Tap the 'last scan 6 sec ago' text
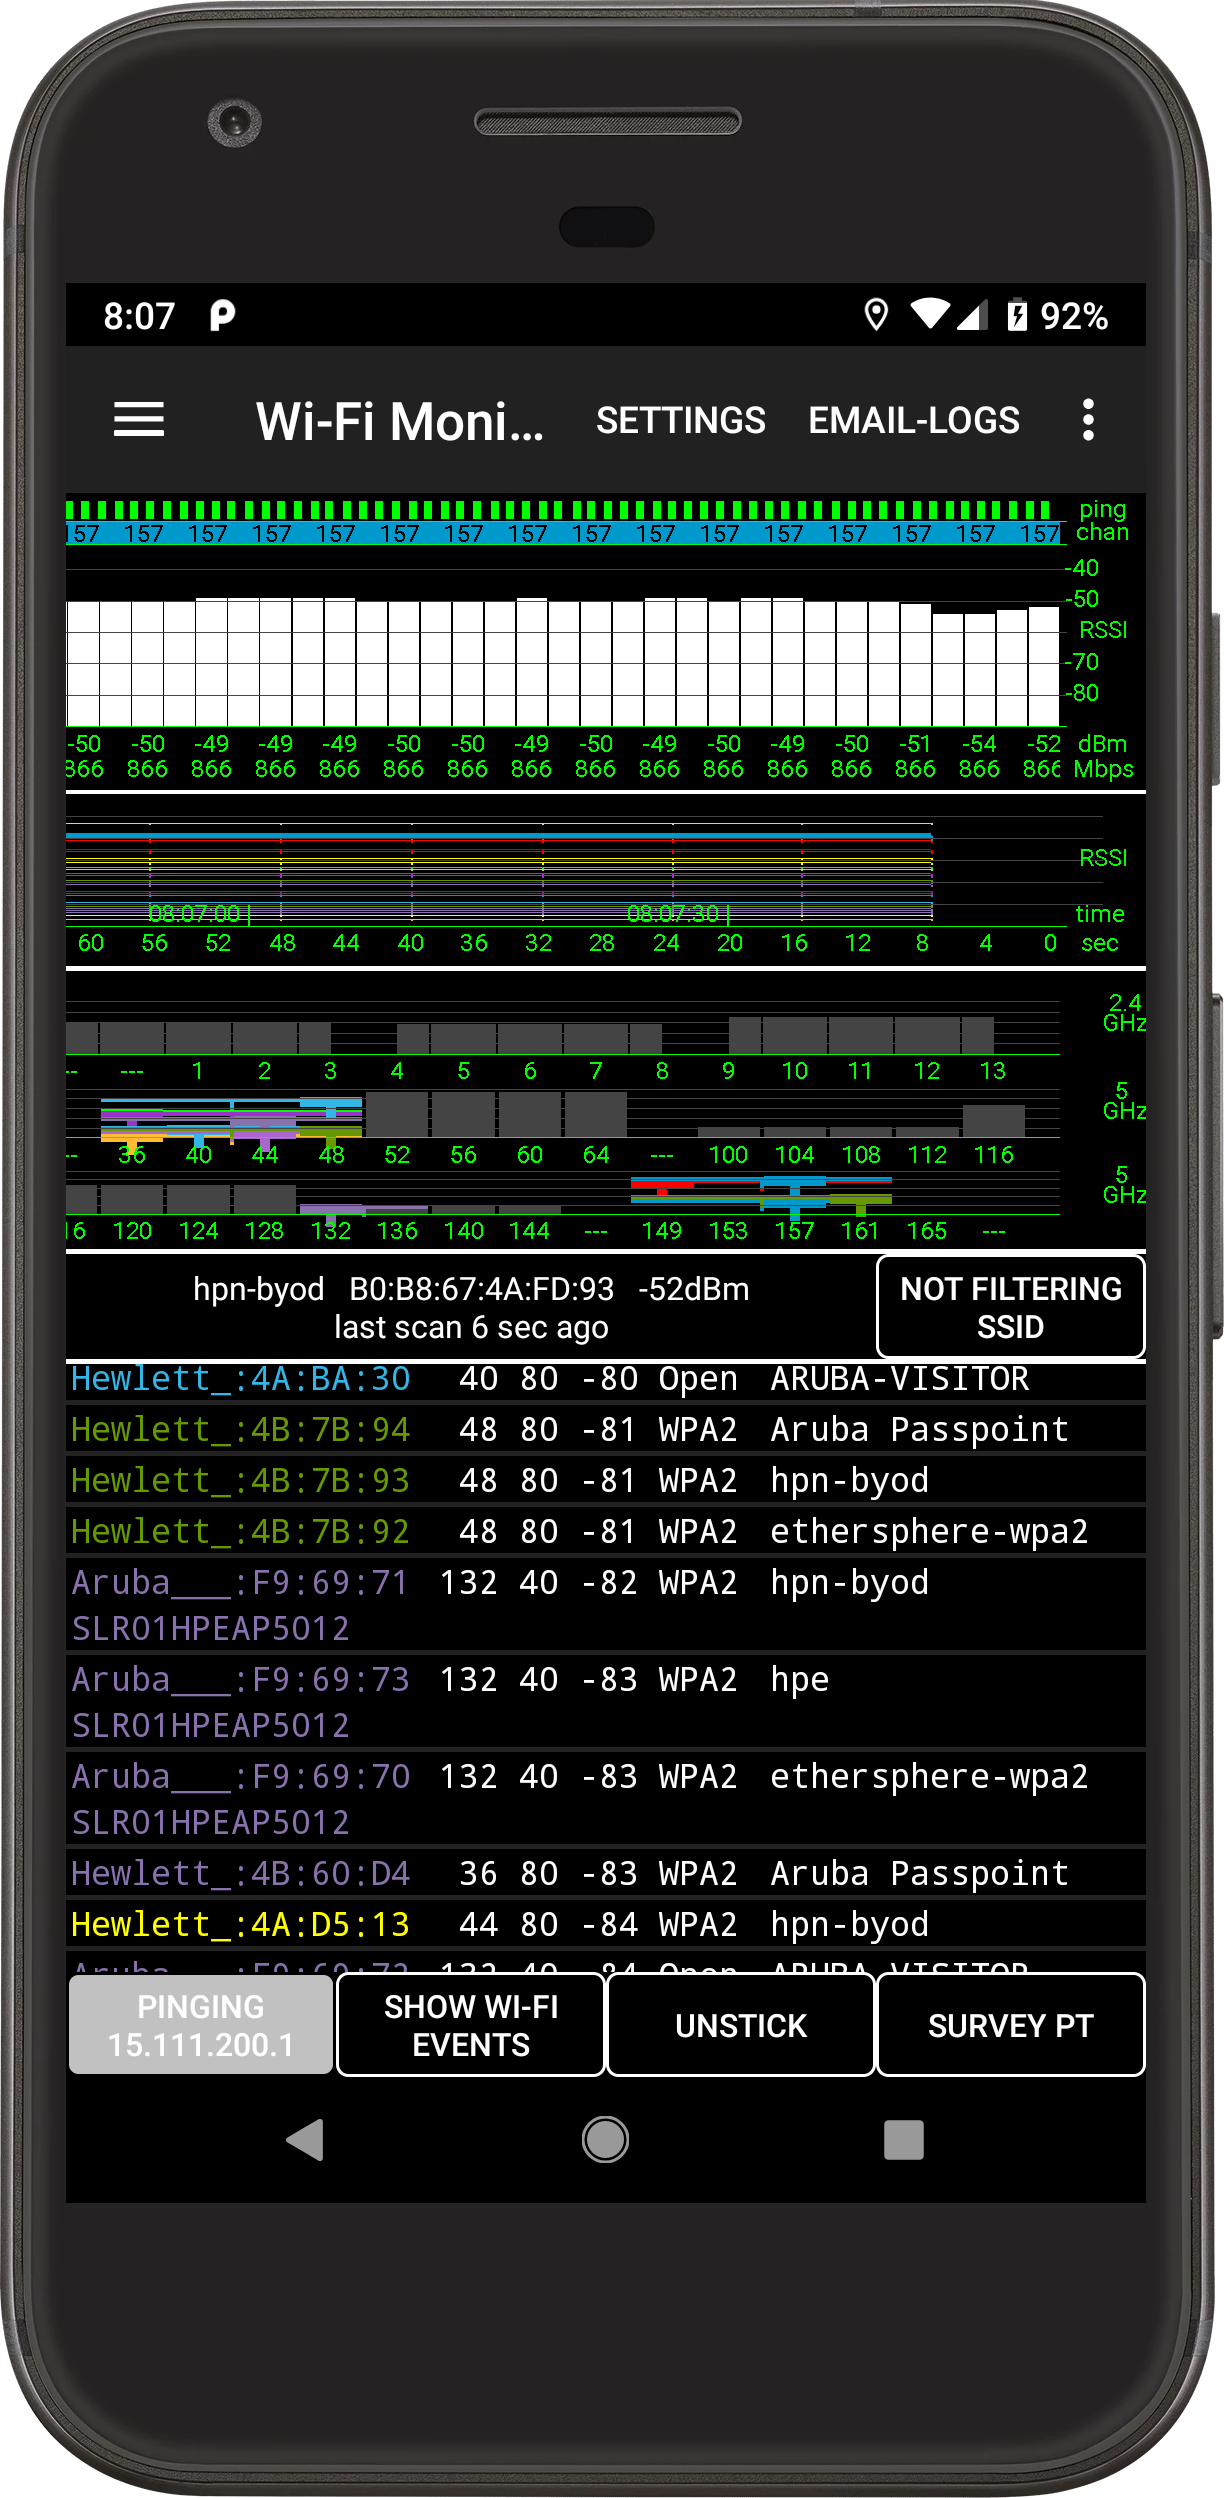Viewport: 1224px width, 2498px height. [471, 1328]
